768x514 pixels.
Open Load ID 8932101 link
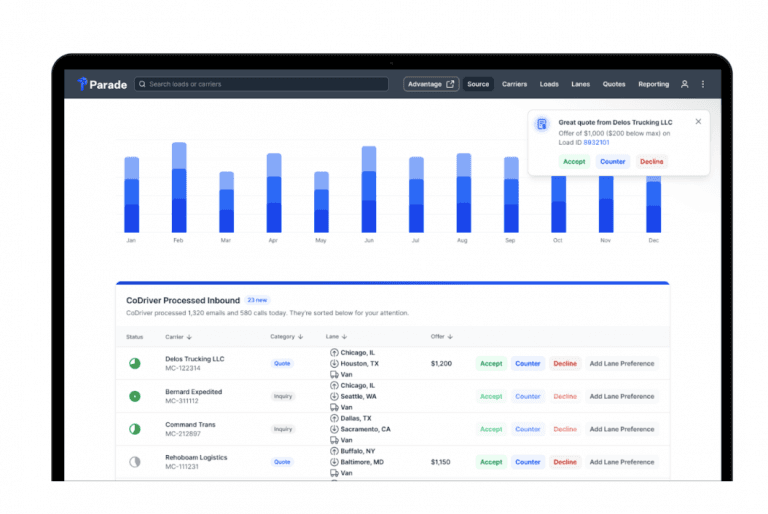point(596,143)
